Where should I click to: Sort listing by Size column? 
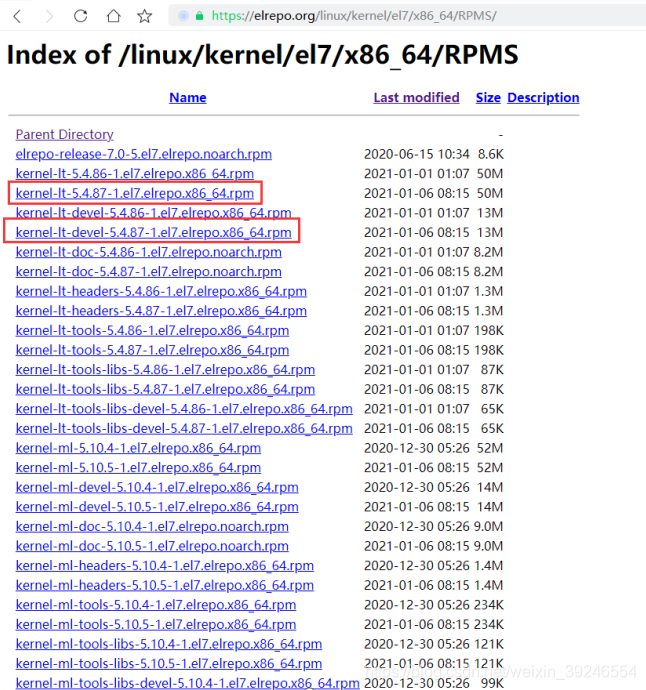488,97
